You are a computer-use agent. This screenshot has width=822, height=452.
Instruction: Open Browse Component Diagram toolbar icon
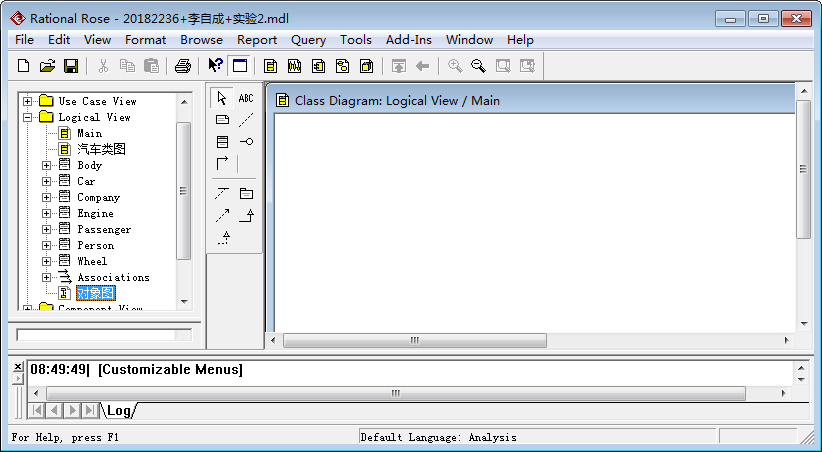[319, 66]
